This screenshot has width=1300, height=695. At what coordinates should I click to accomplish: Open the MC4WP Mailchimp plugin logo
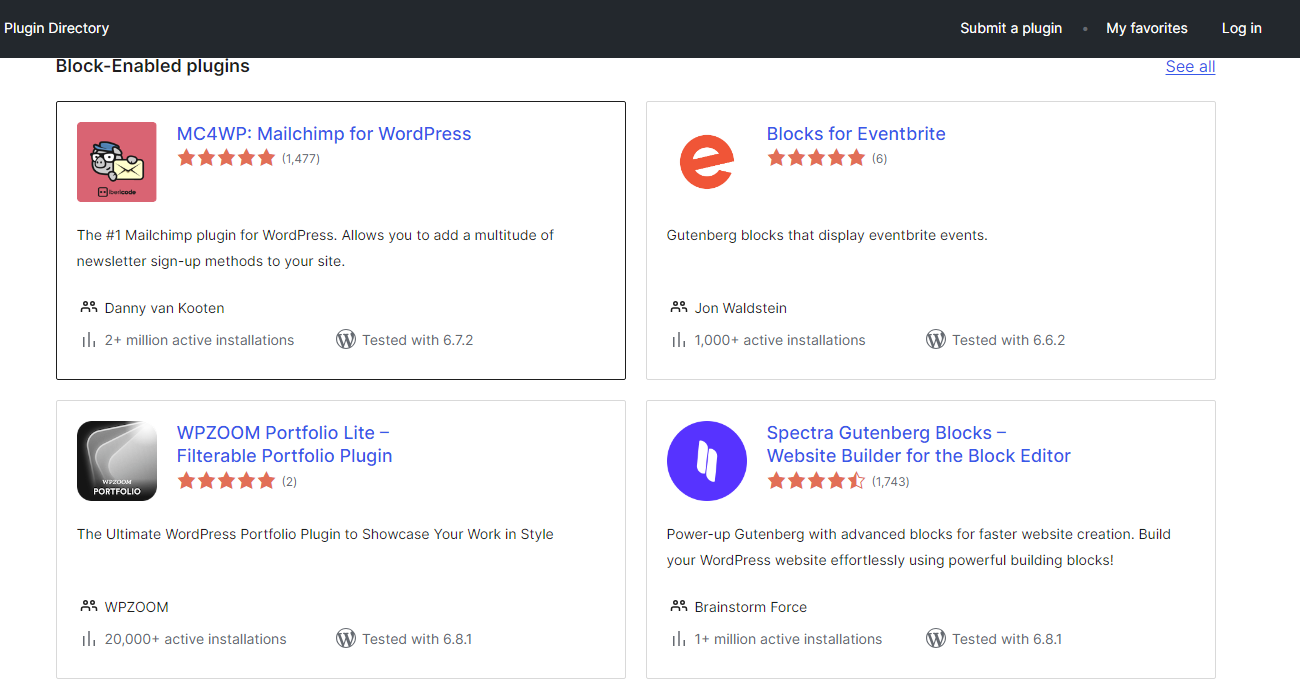[117, 162]
